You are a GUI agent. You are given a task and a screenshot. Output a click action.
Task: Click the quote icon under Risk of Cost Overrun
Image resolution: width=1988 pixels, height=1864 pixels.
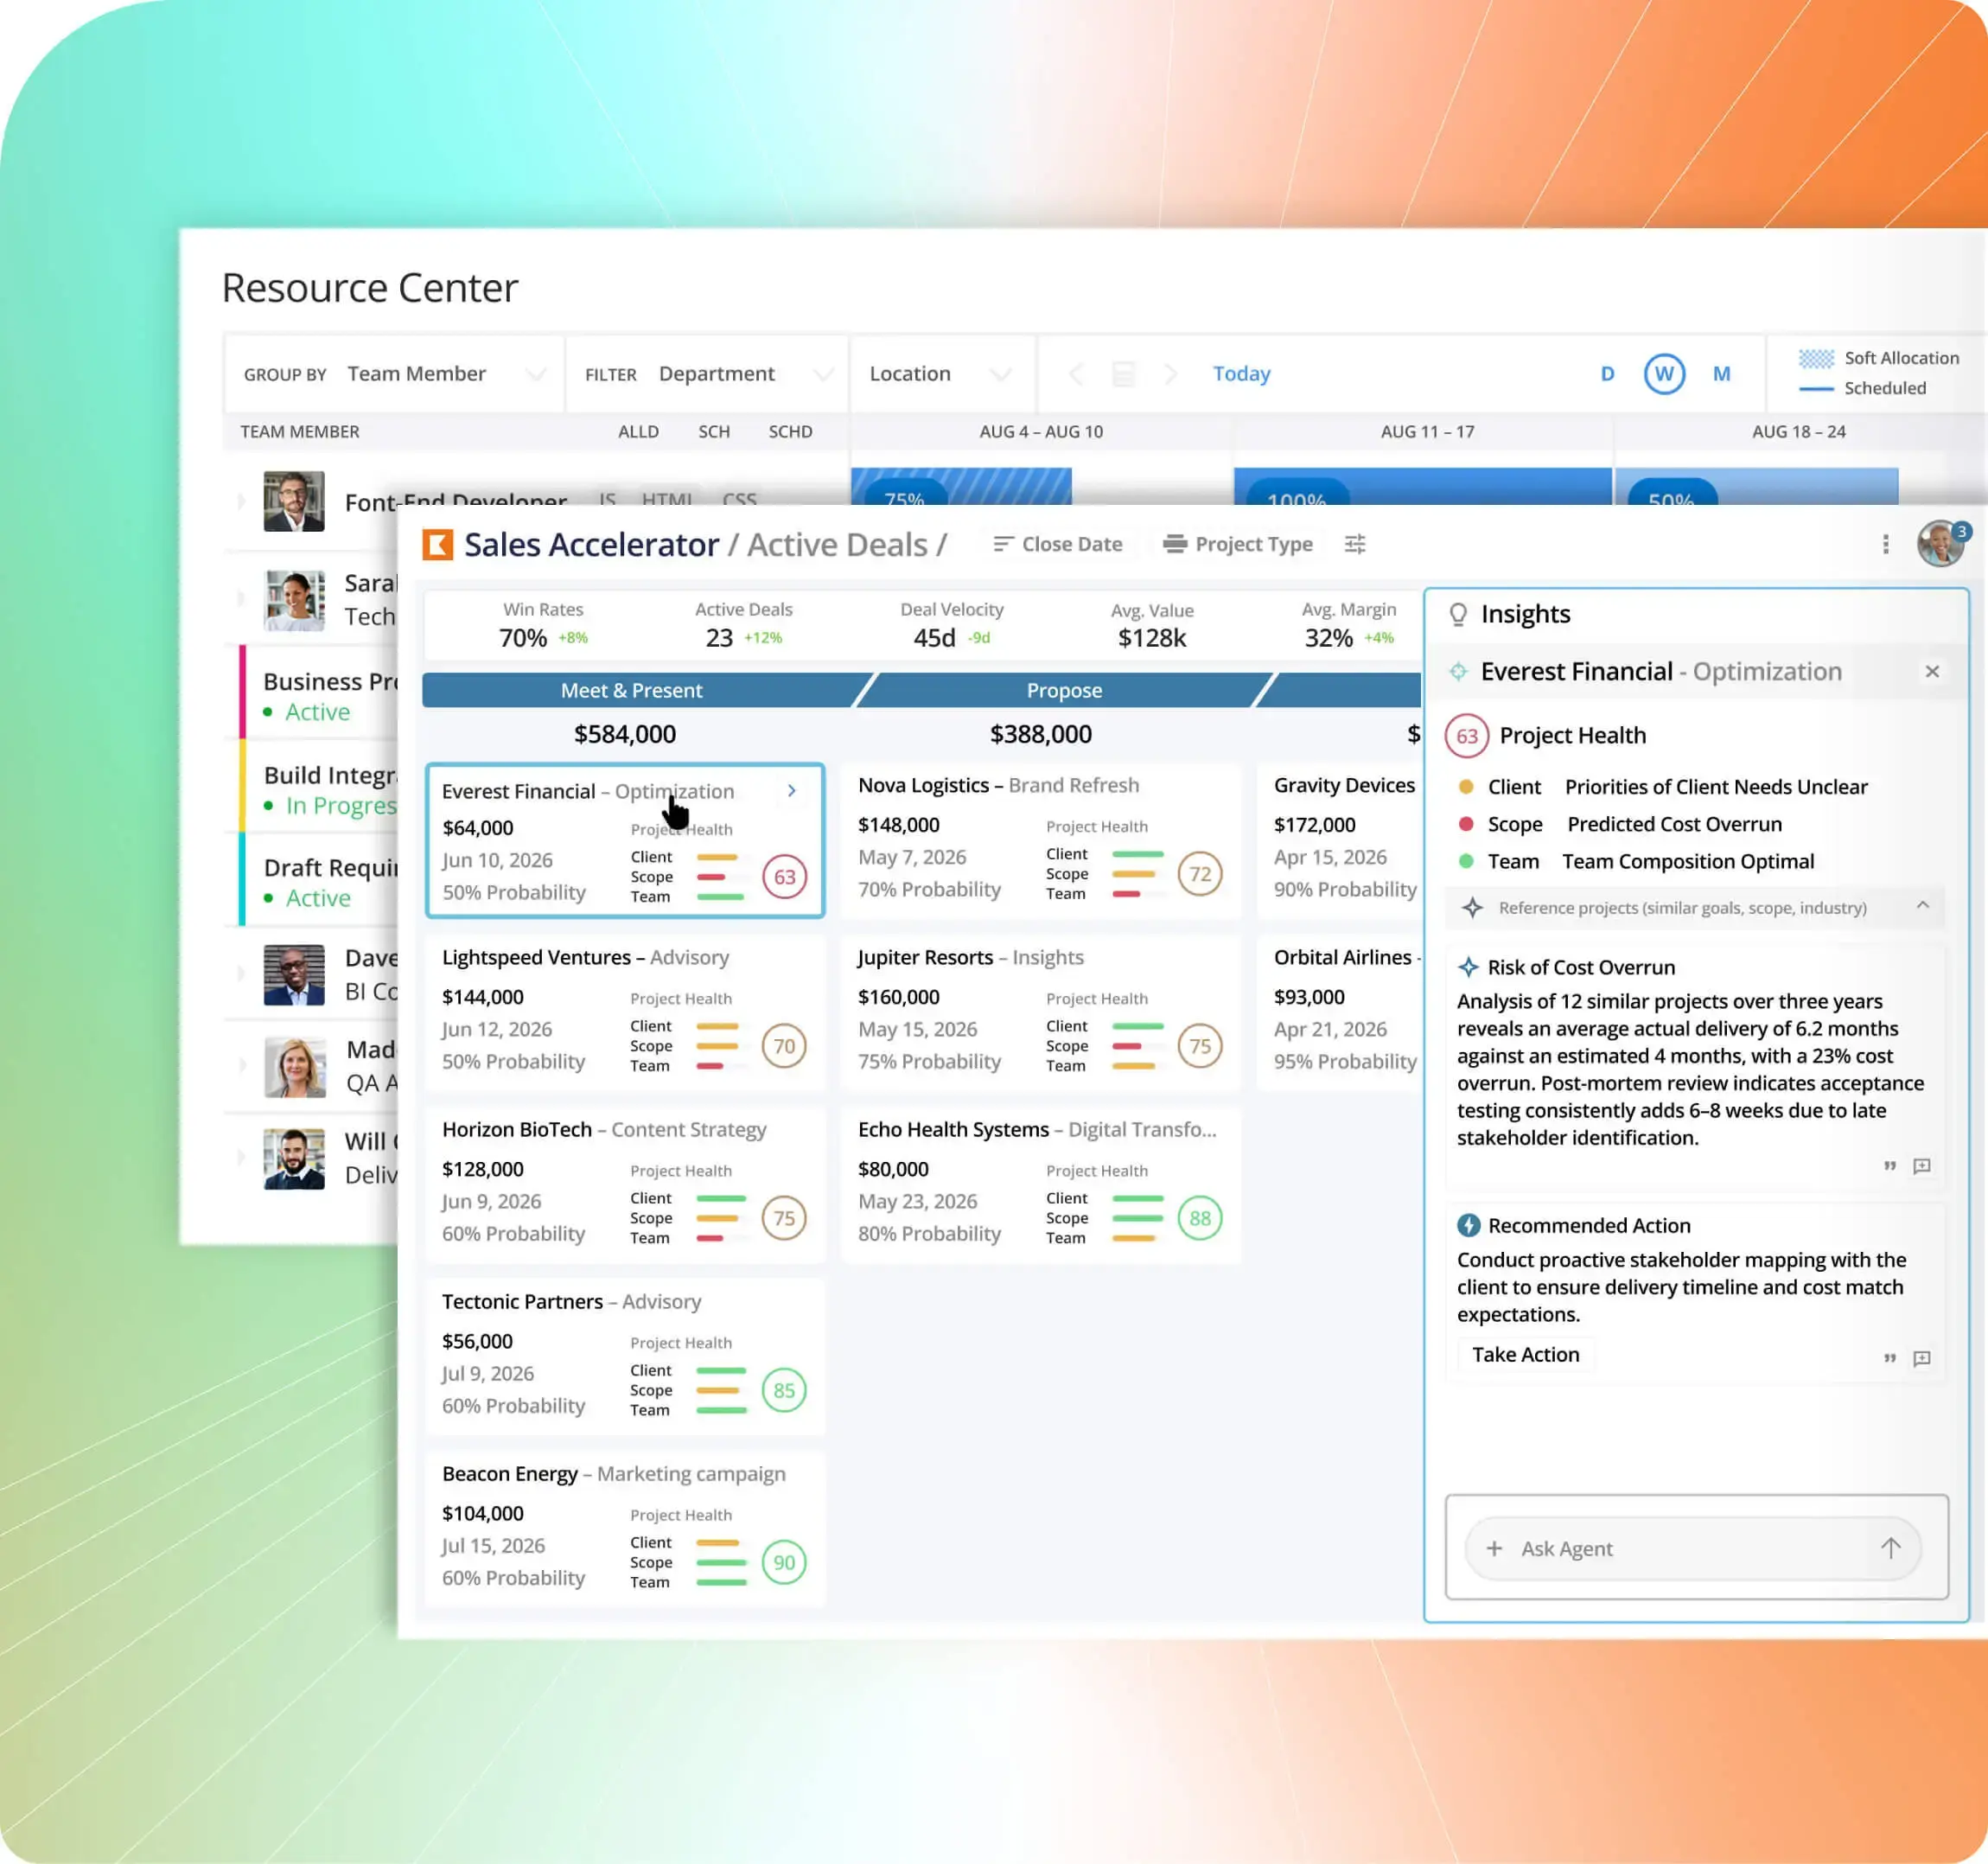click(1890, 1166)
